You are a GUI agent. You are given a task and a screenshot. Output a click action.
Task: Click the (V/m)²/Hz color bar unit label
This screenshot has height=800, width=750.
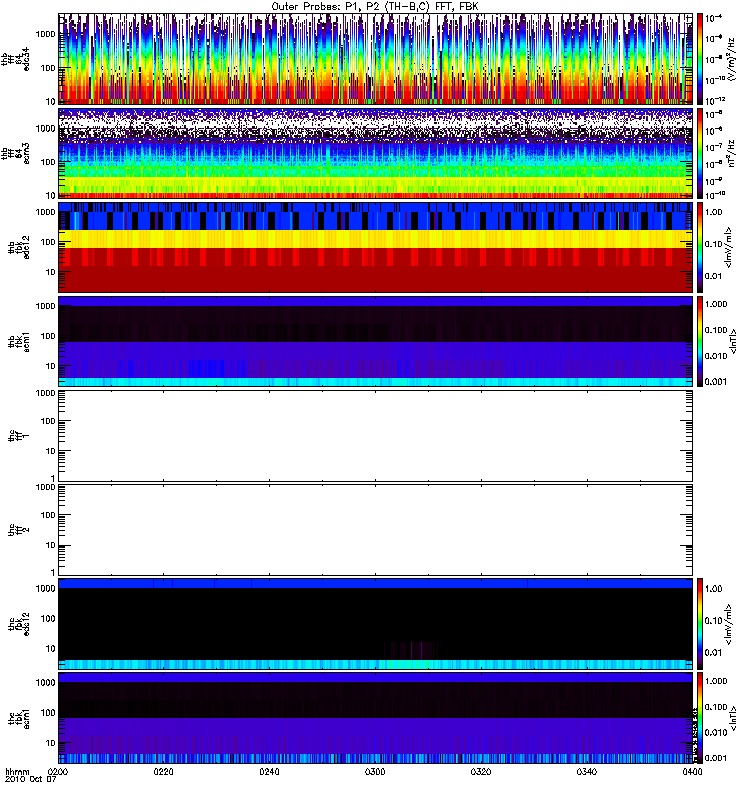(x=732, y=59)
